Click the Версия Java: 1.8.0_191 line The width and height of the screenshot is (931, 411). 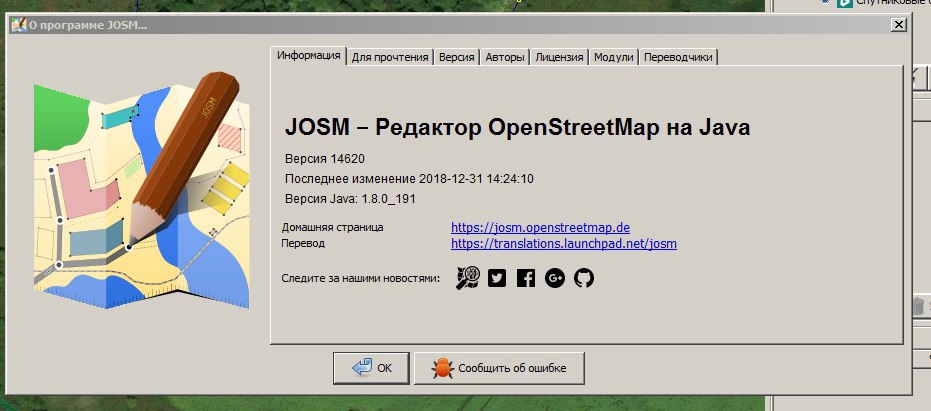(x=350, y=199)
